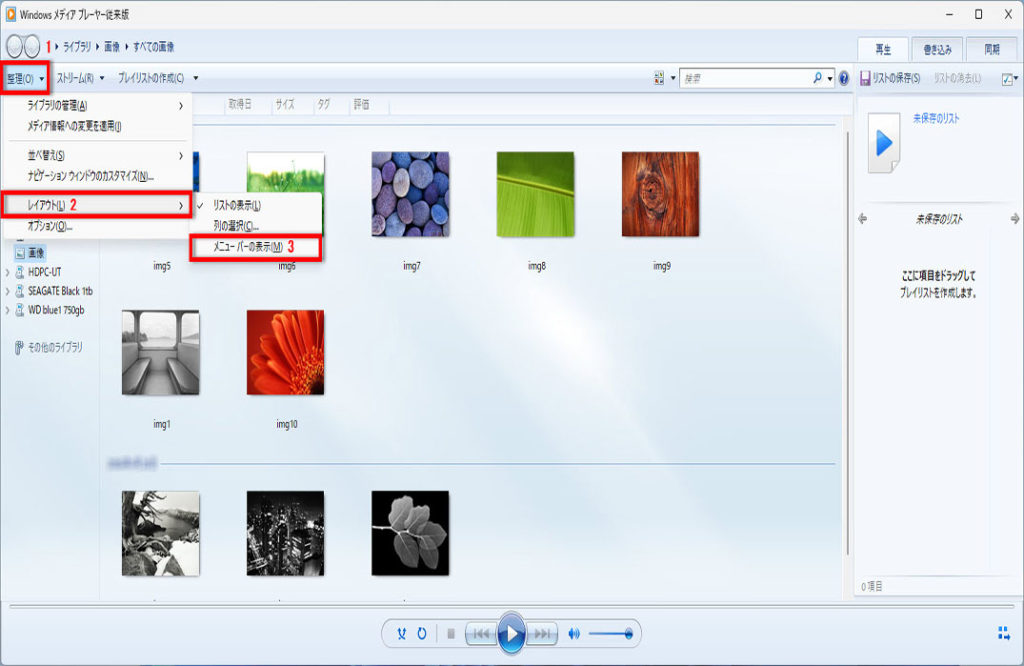Go to the previous track
Viewport: 1024px width, 666px height.
click(x=481, y=633)
